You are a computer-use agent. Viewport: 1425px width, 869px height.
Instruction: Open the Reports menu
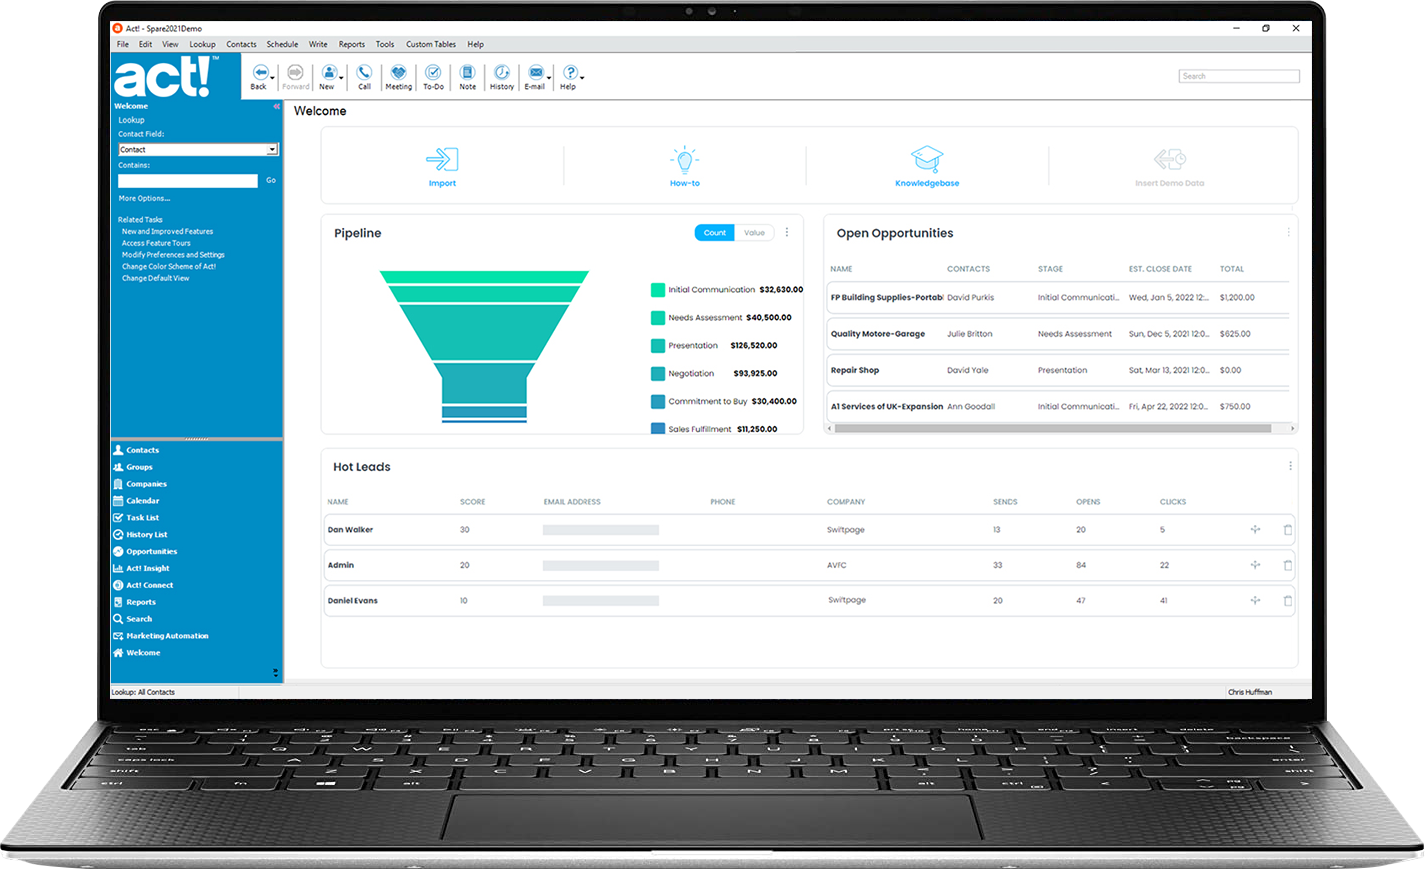(x=352, y=44)
